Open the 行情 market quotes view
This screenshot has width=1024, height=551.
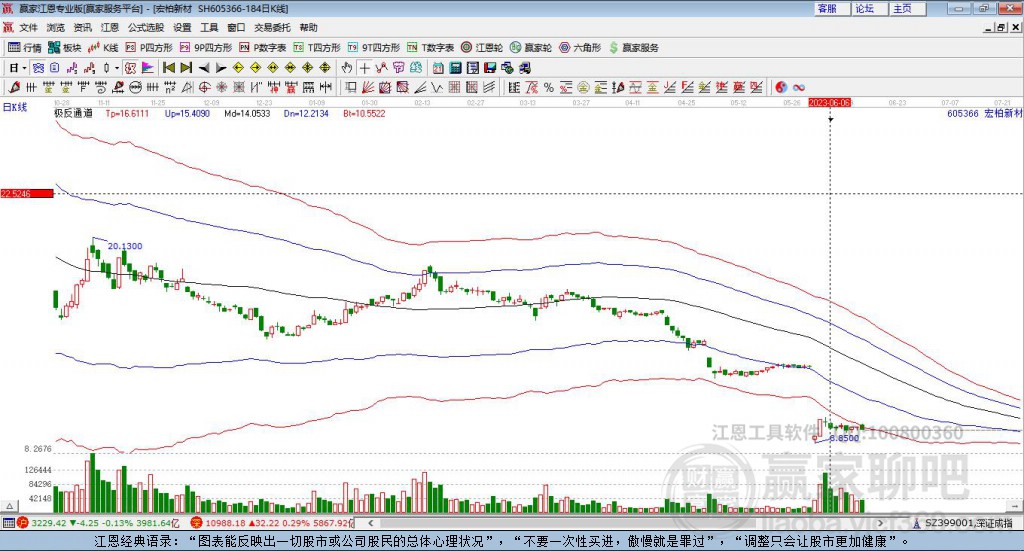click(24, 48)
